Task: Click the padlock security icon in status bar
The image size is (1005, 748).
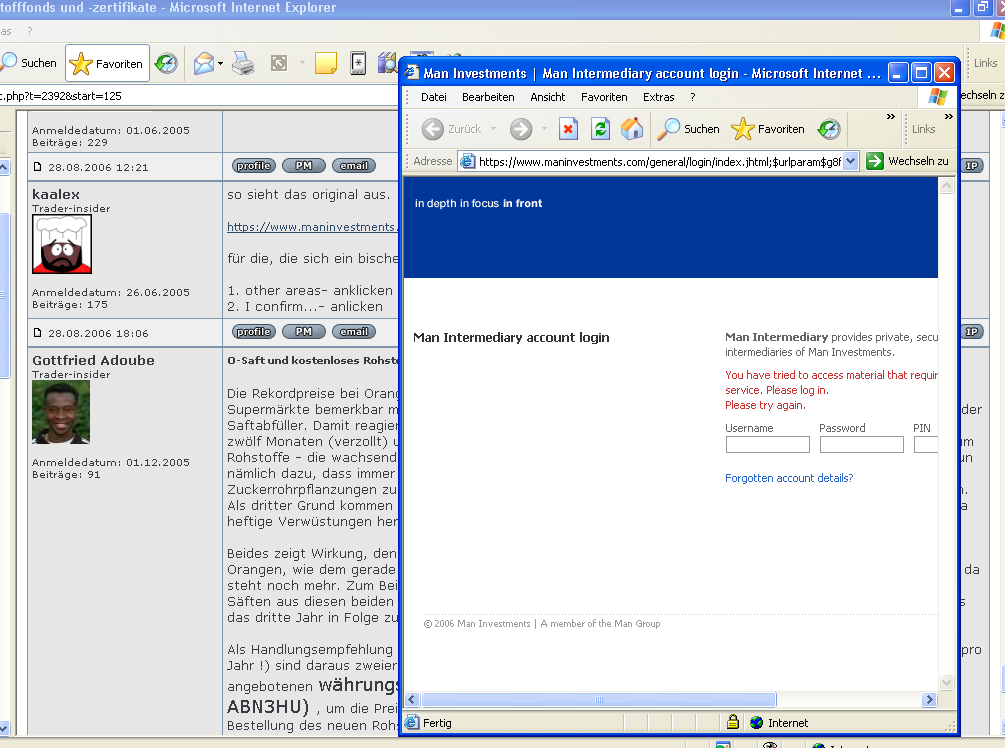Action: [733, 722]
